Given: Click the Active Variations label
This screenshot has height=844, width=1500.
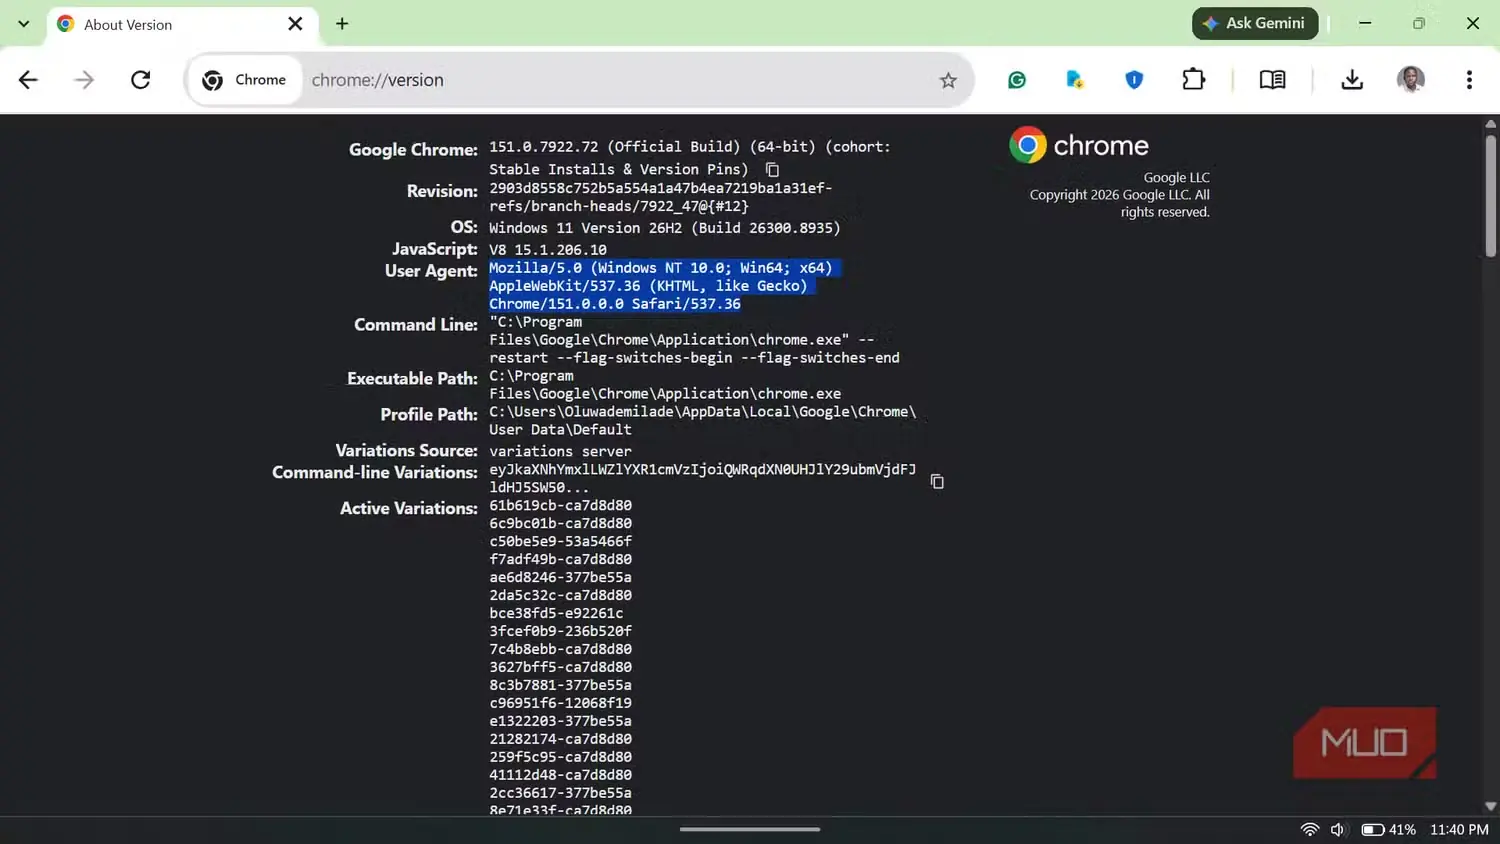Looking at the screenshot, I should coord(409,508).
